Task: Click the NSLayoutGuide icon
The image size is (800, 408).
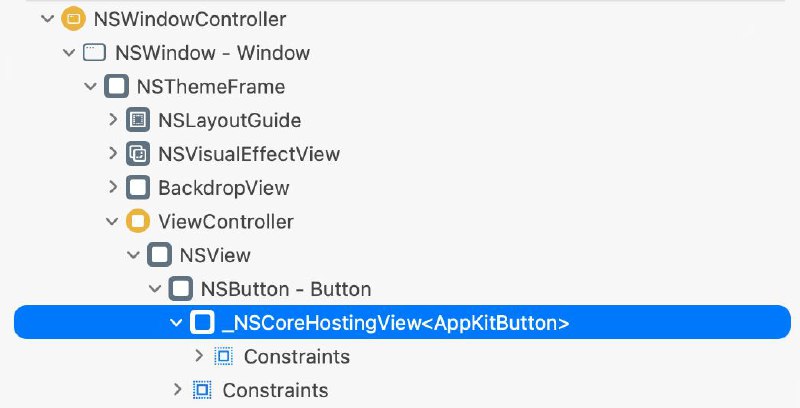Action: (138, 121)
